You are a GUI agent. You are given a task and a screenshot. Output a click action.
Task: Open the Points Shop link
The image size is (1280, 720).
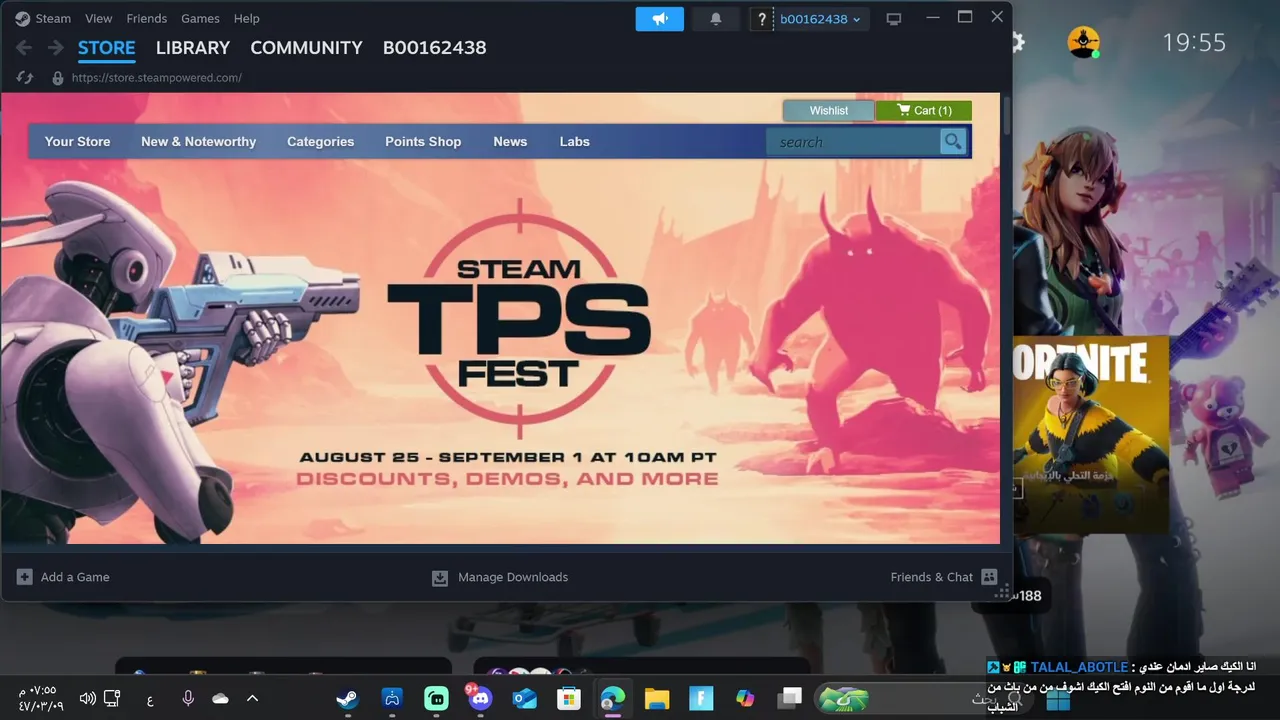coord(423,142)
